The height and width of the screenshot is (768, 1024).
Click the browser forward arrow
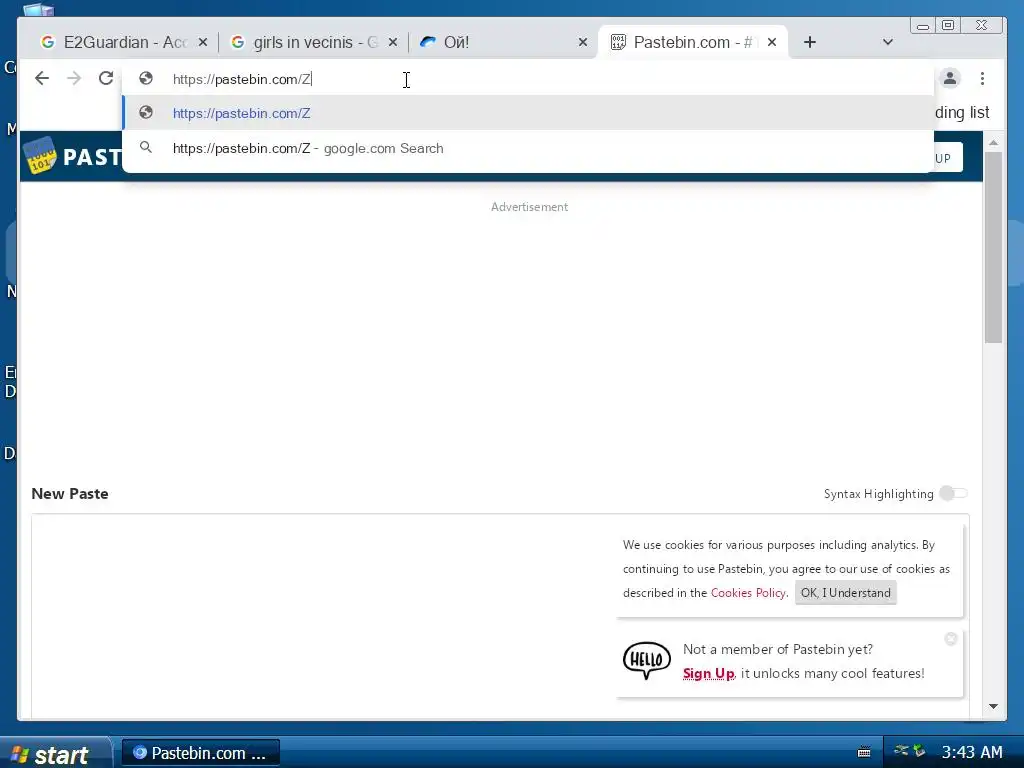74,78
